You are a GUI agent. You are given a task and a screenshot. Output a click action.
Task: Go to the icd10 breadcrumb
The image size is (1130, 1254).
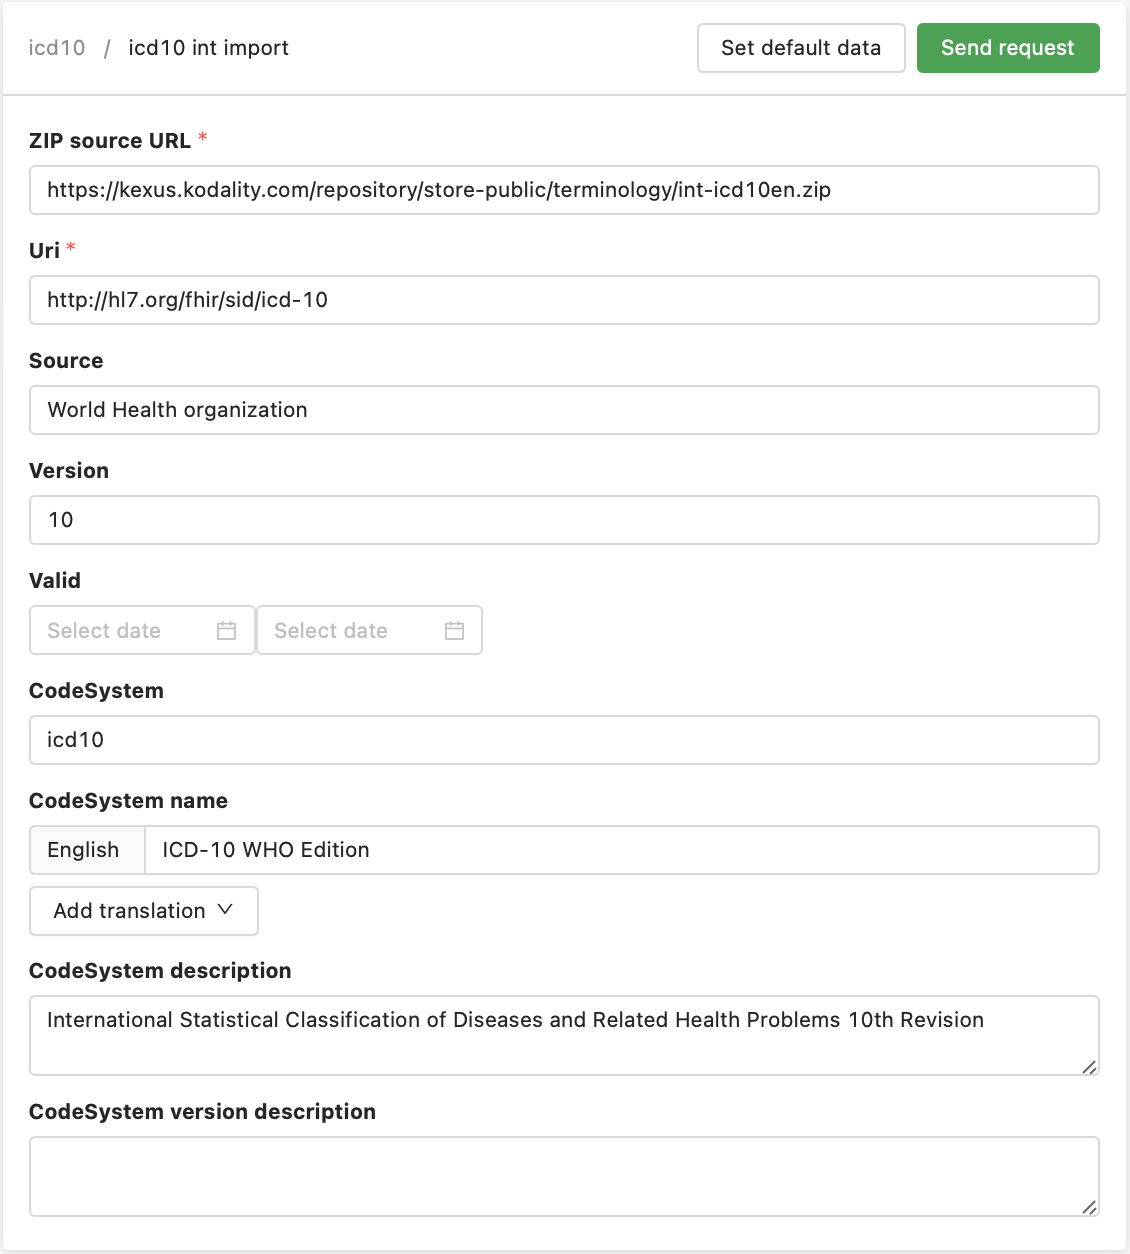pos(57,48)
